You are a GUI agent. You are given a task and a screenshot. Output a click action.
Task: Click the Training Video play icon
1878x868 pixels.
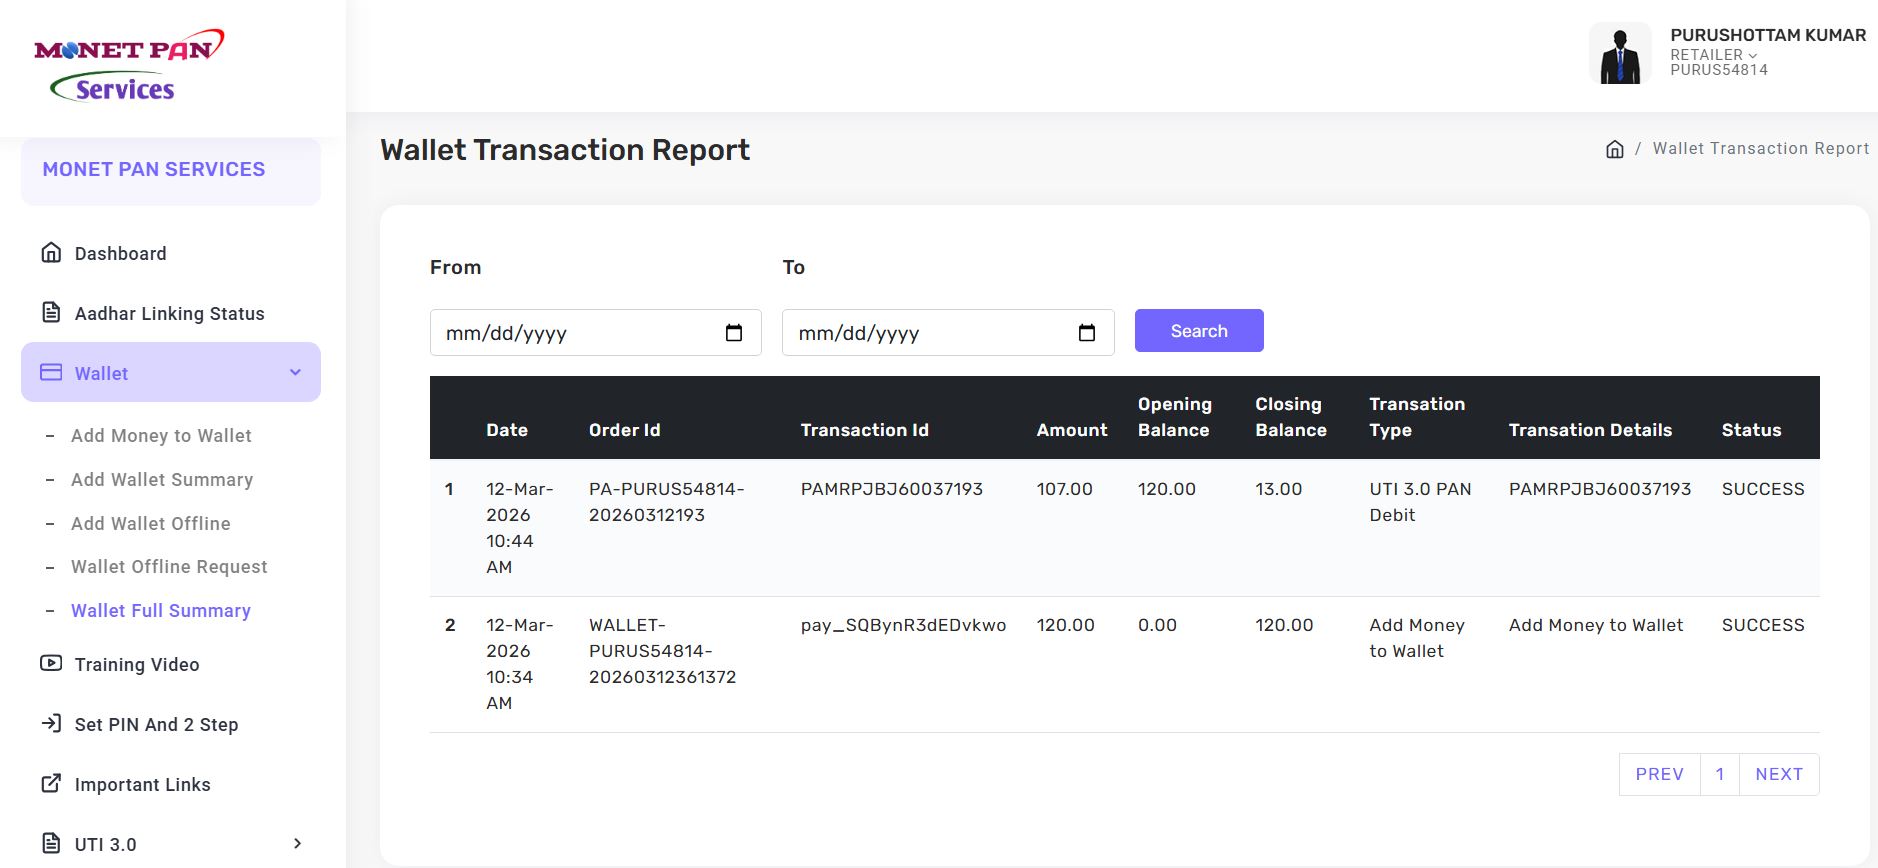click(x=51, y=664)
